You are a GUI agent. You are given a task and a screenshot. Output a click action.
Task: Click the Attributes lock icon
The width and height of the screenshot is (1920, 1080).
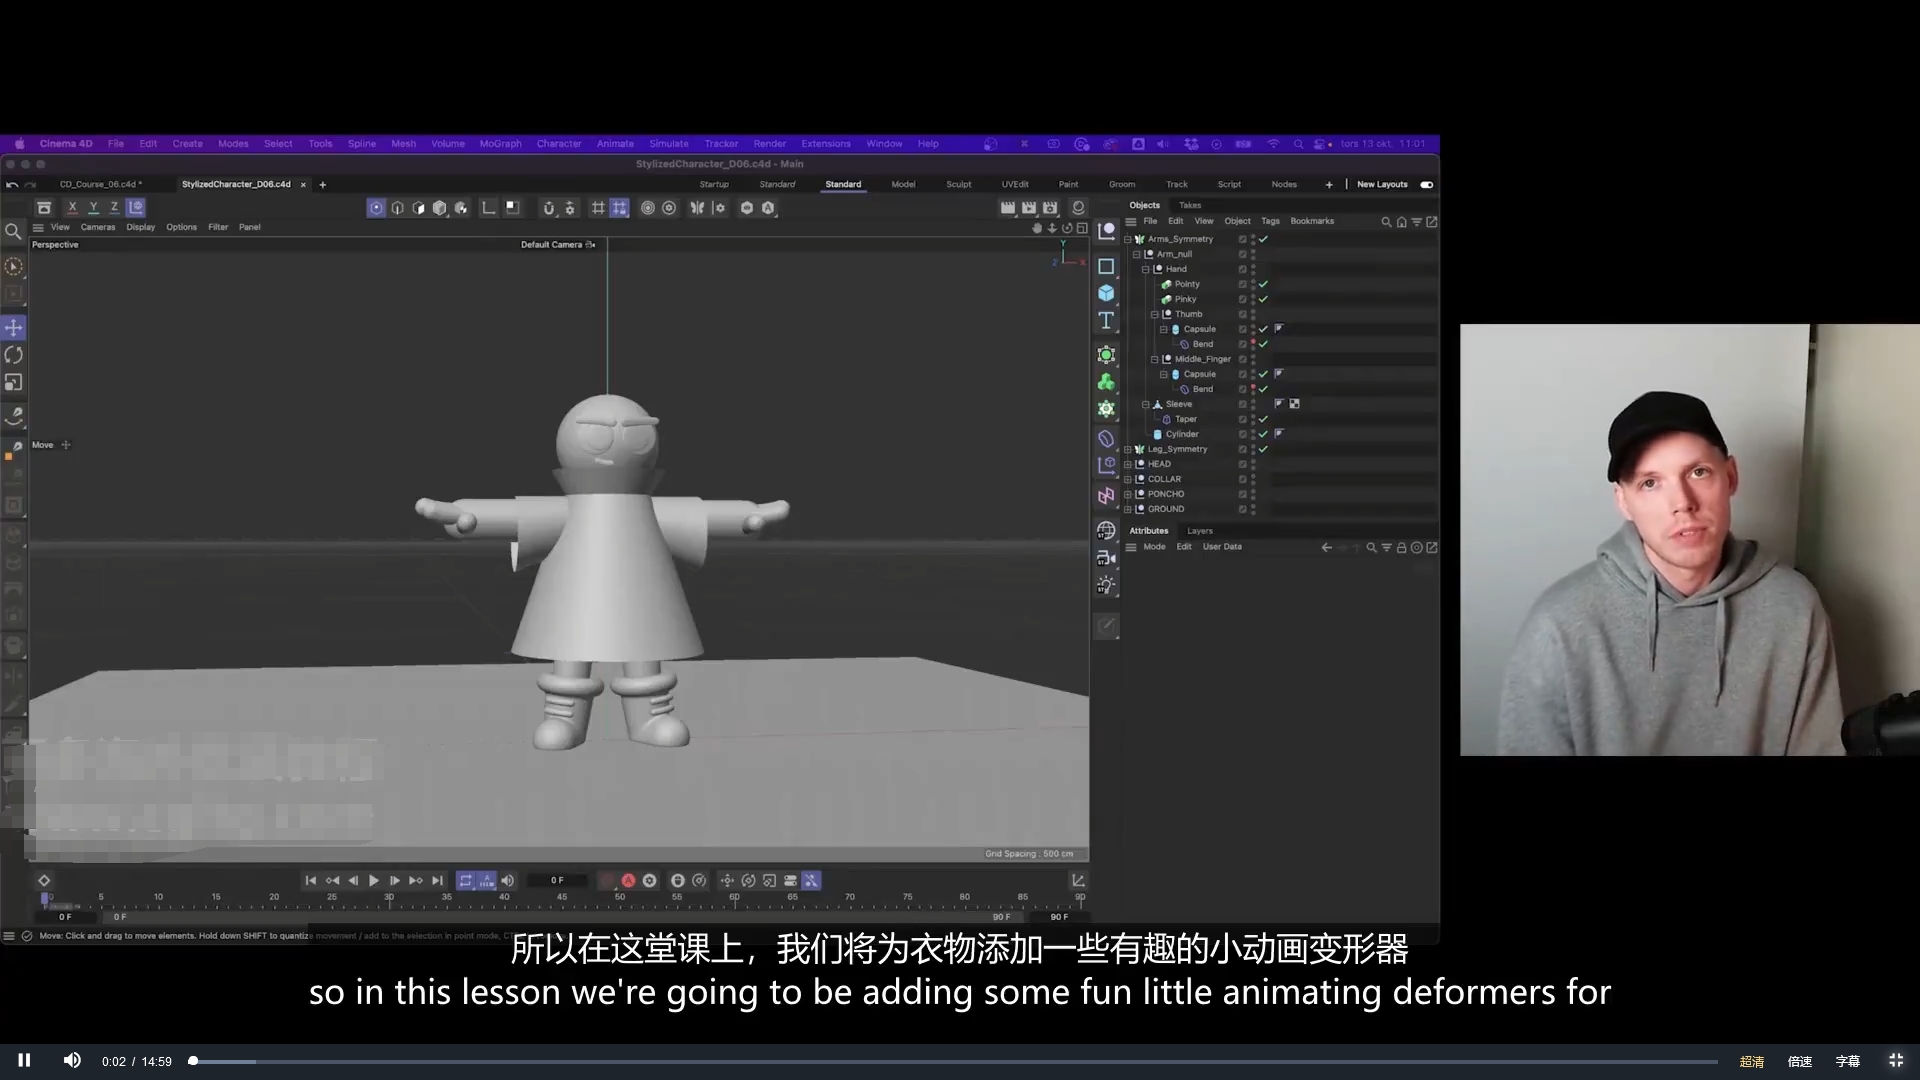coord(1401,548)
